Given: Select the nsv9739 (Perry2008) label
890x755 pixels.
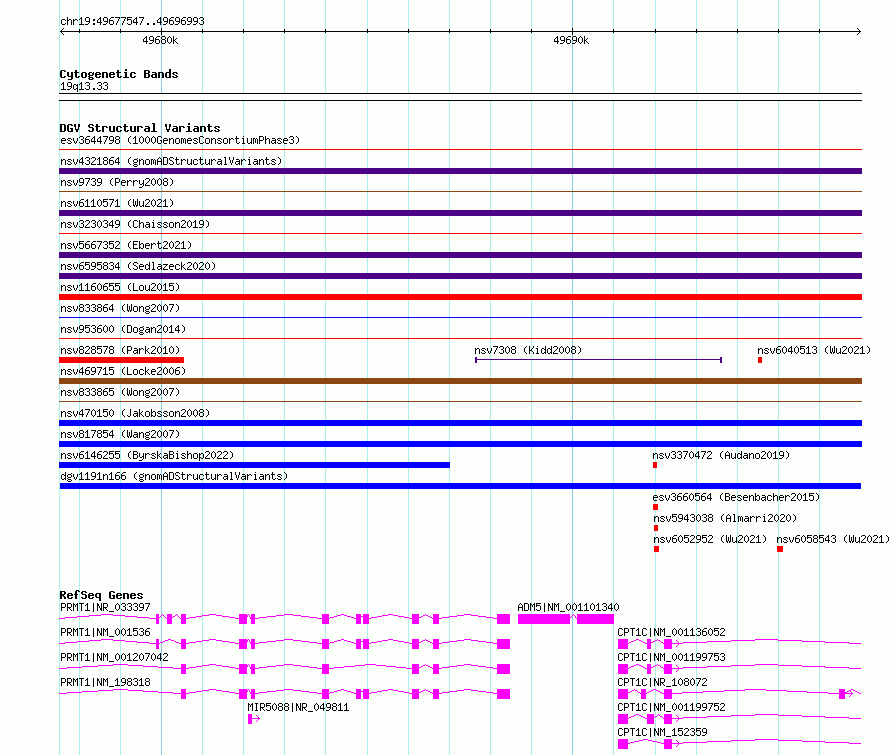Looking at the screenshot, I should click(117, 182).
